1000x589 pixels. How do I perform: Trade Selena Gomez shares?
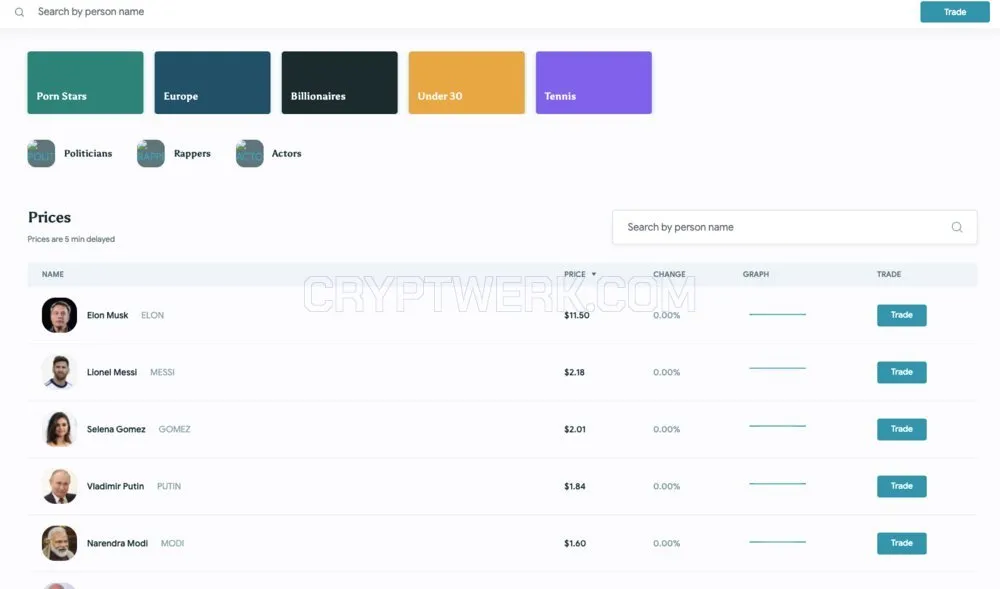(x=902, y=429)
